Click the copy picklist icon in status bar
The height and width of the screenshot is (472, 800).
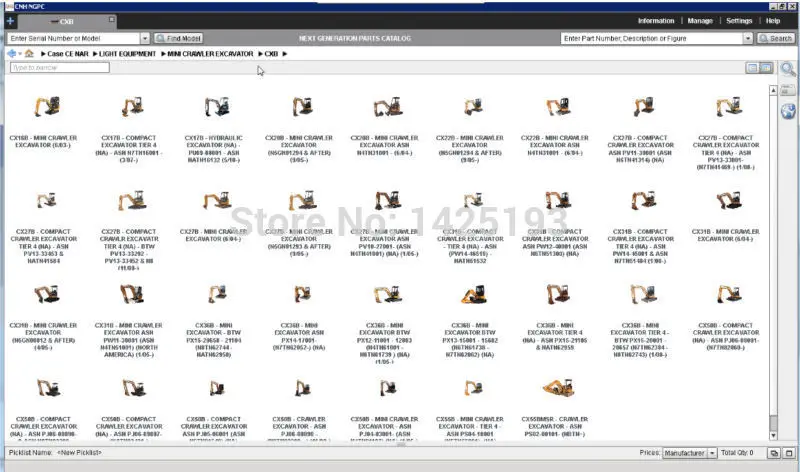tap(774, 453)
